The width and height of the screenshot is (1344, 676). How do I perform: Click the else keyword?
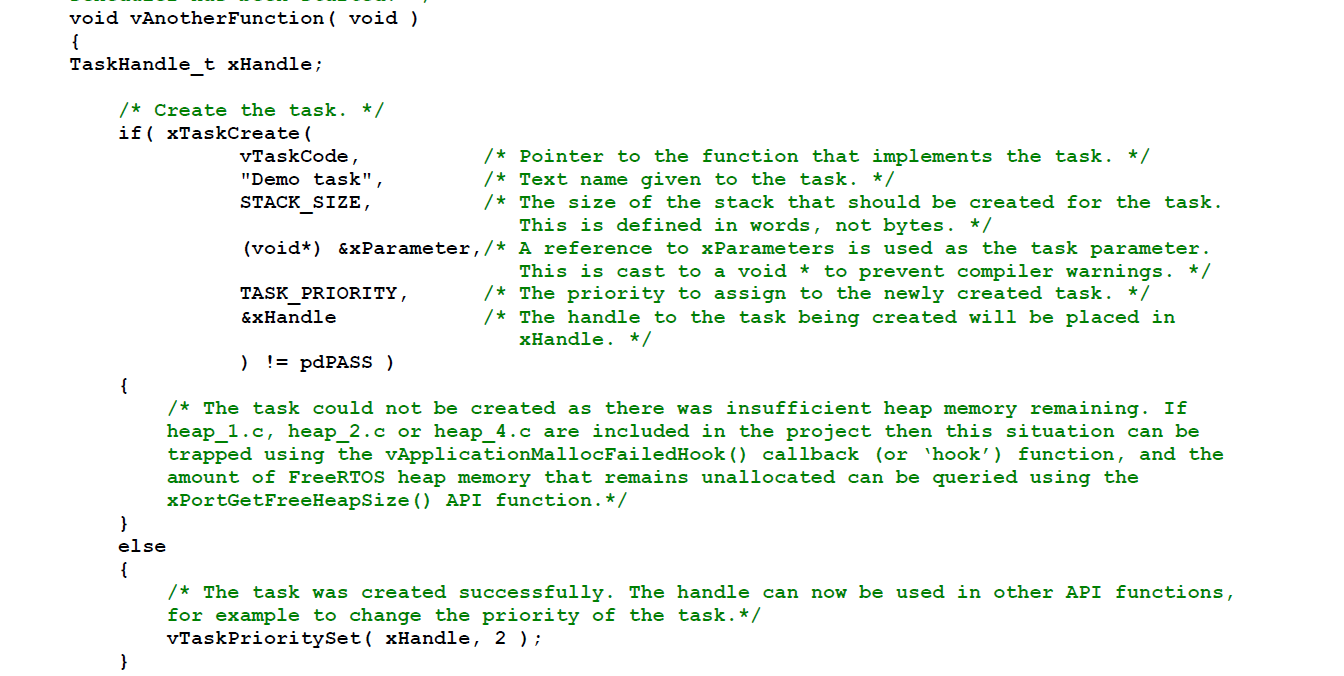coord(142,546)
